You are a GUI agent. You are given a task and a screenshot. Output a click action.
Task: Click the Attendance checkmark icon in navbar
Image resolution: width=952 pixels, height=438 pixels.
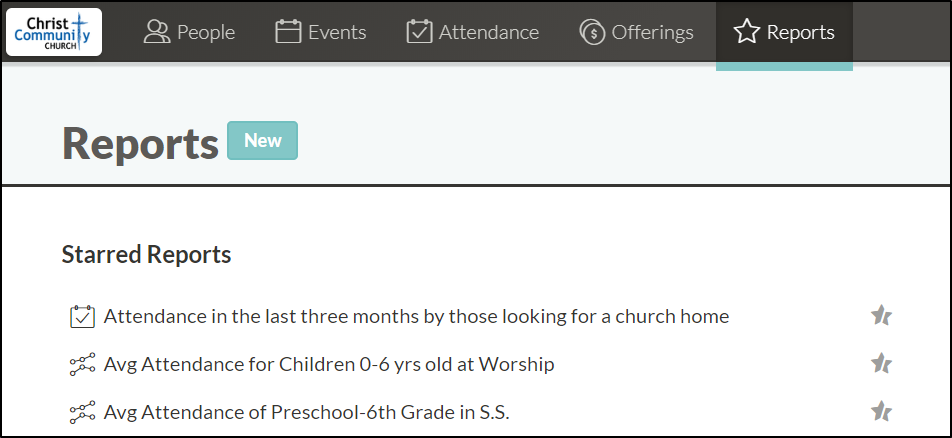(x=419, y=32)
